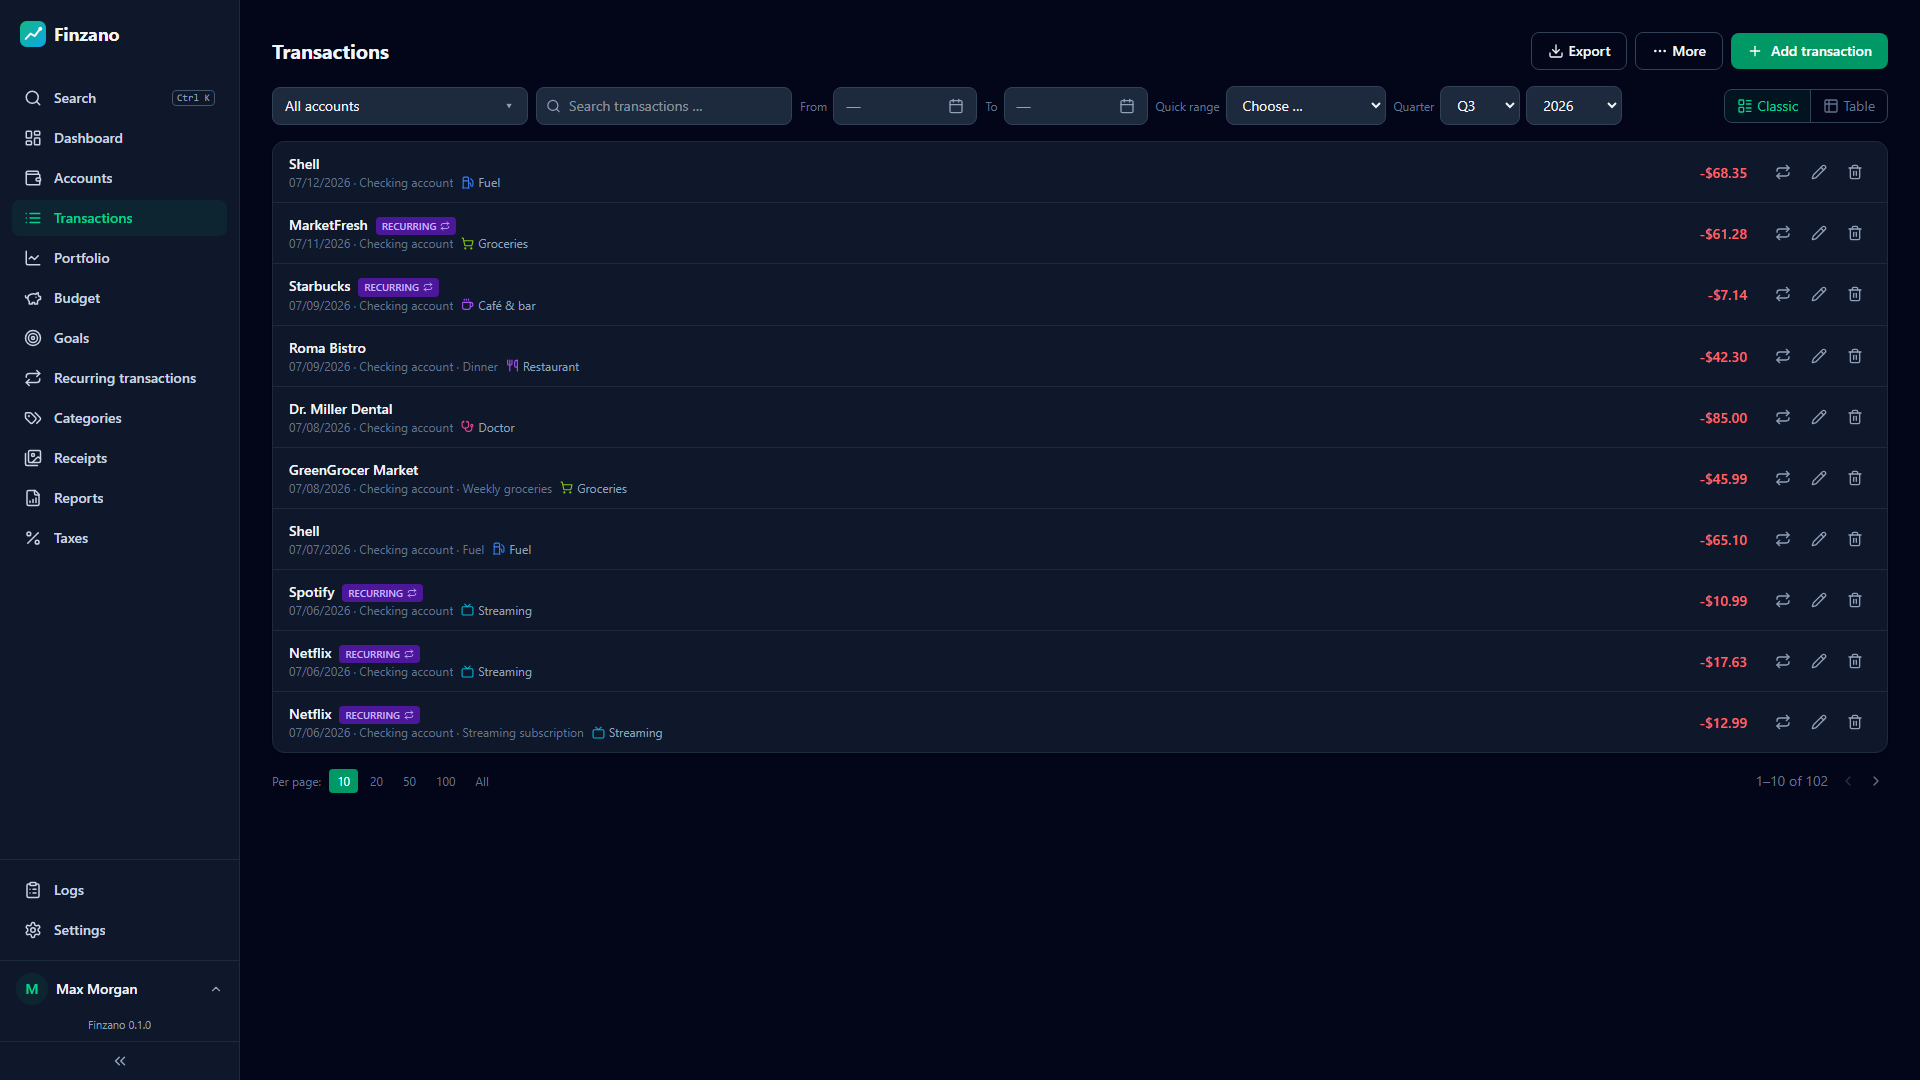This screenshot has height=1080, width=1920.
Task: Open the From date calendar picker
Action: pos(956,106)
